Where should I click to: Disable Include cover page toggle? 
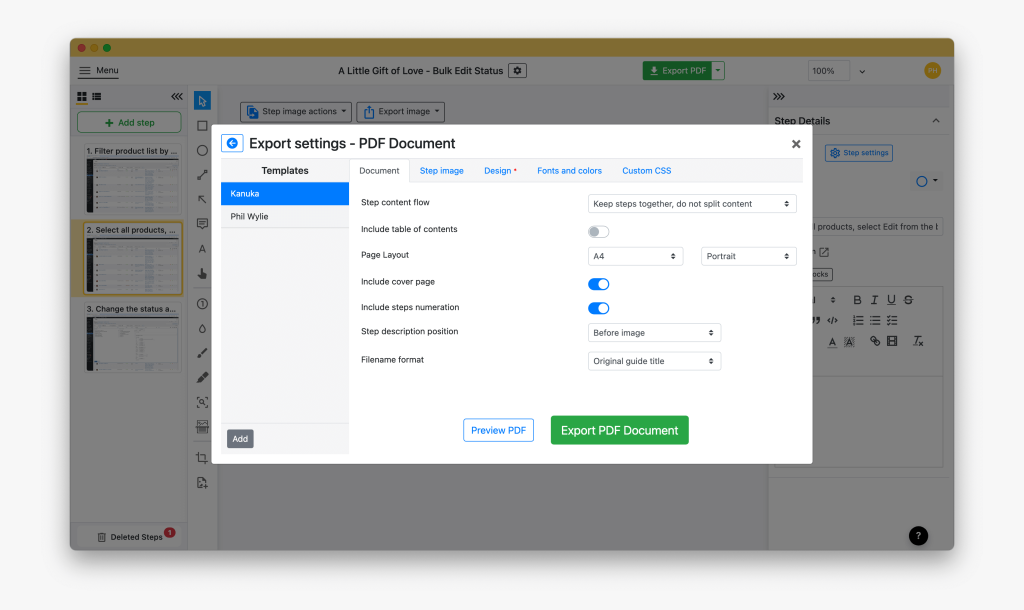pyautogui.click(x=598, y=284)
